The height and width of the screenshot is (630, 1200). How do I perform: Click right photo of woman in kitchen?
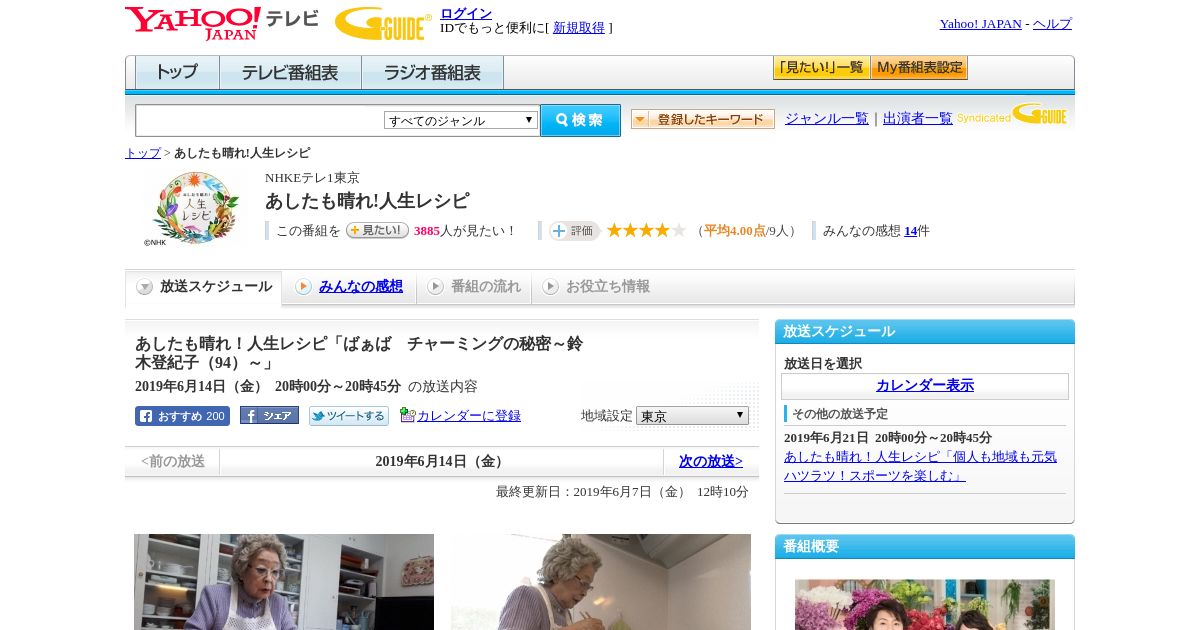click(x=601, y=582)
